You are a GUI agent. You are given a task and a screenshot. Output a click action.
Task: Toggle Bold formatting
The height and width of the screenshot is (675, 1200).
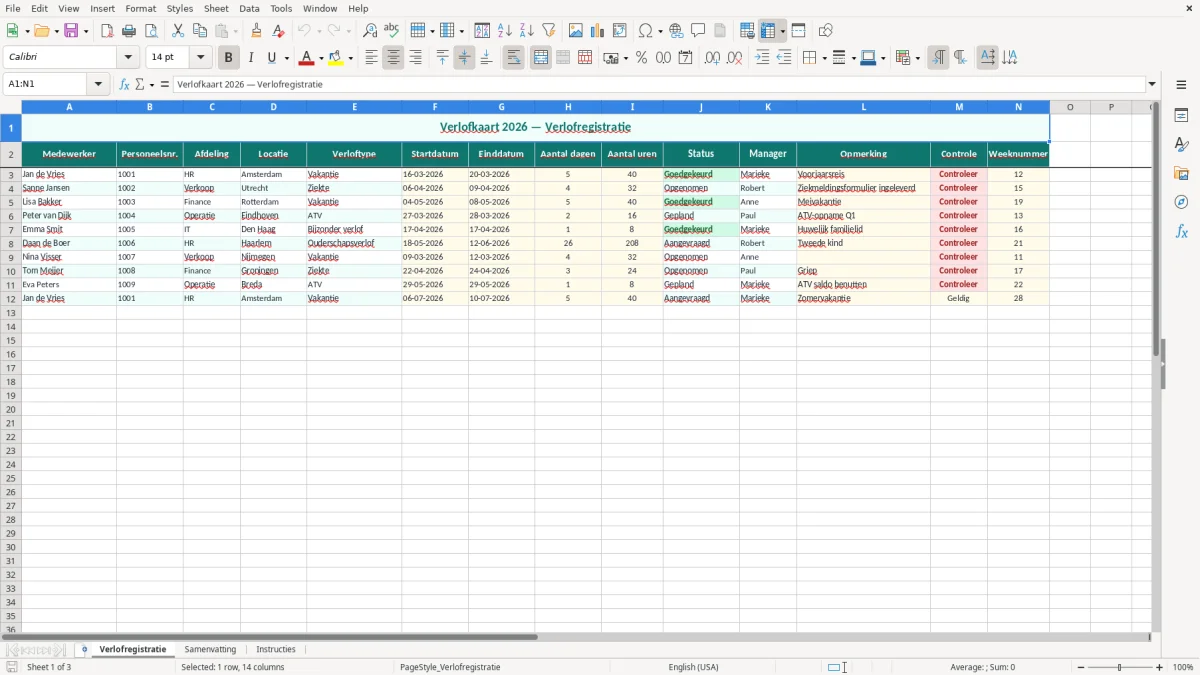pyautogui.click(x=228, y=58)
